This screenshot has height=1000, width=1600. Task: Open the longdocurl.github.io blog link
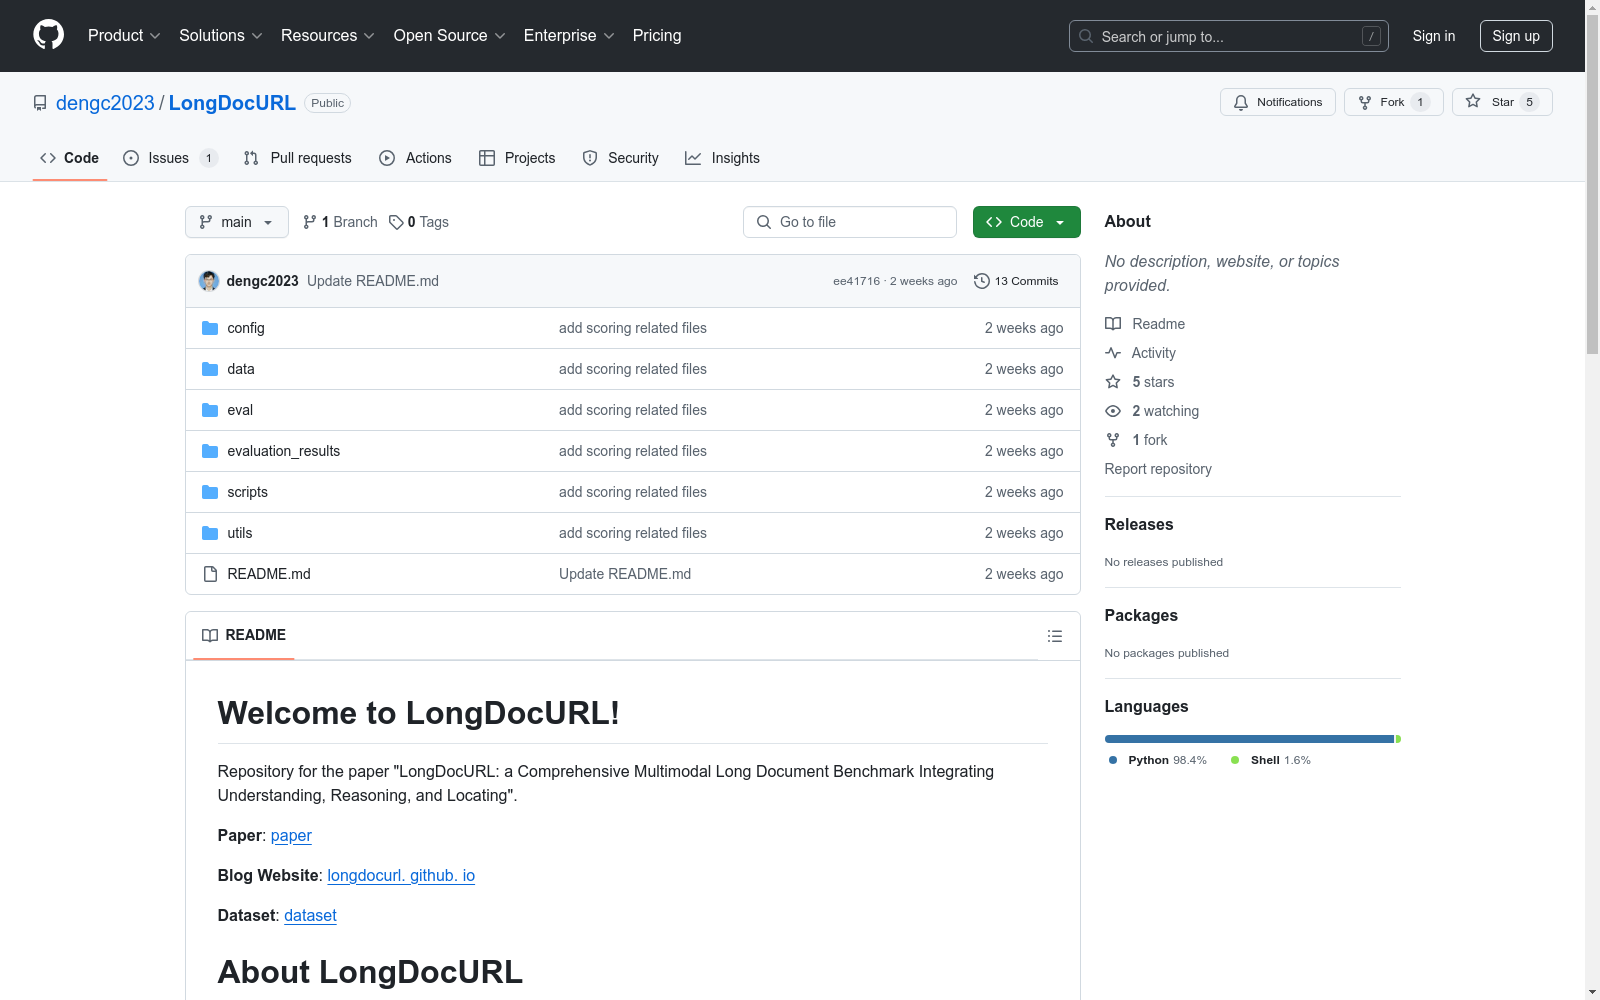[x=401, y=875]
